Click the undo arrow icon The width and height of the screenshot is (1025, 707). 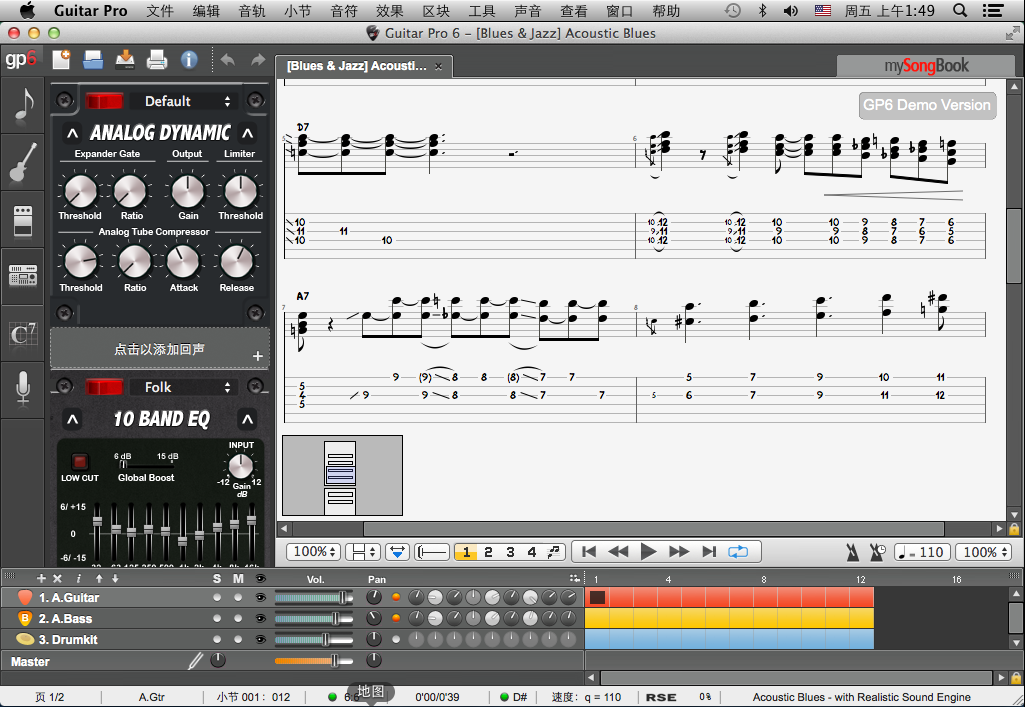click(228, 59)
